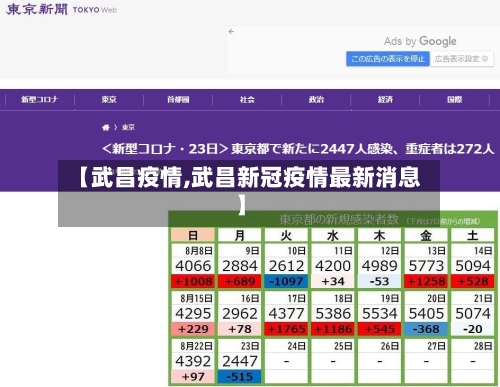Image resolution: width=500 pixels, height=387 pixels.
Task: Click the +78 change cell
Action: [x=240, y=329]
